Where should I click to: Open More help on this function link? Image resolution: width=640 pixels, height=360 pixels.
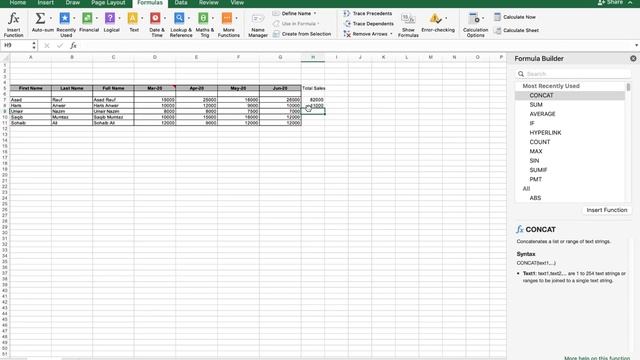(x=597, y=358)
